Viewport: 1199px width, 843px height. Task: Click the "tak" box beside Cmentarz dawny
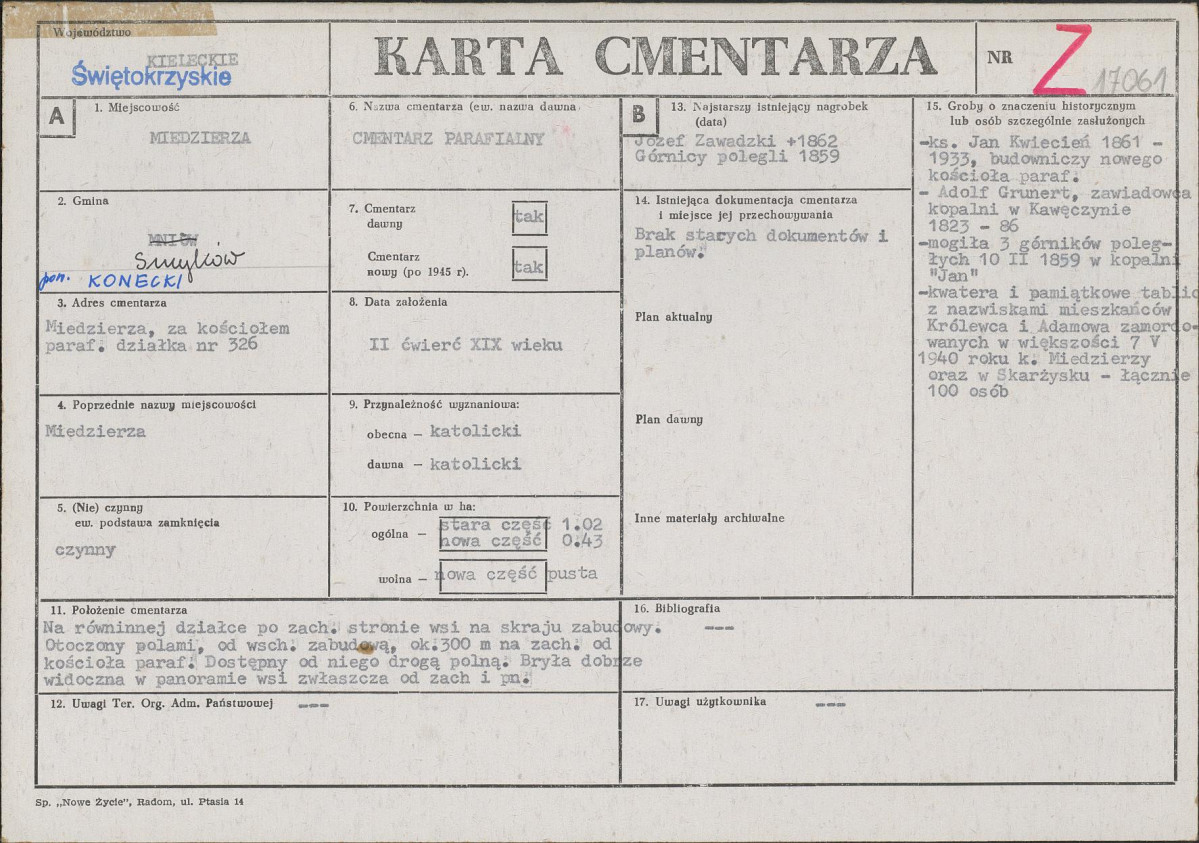point(529,217)
